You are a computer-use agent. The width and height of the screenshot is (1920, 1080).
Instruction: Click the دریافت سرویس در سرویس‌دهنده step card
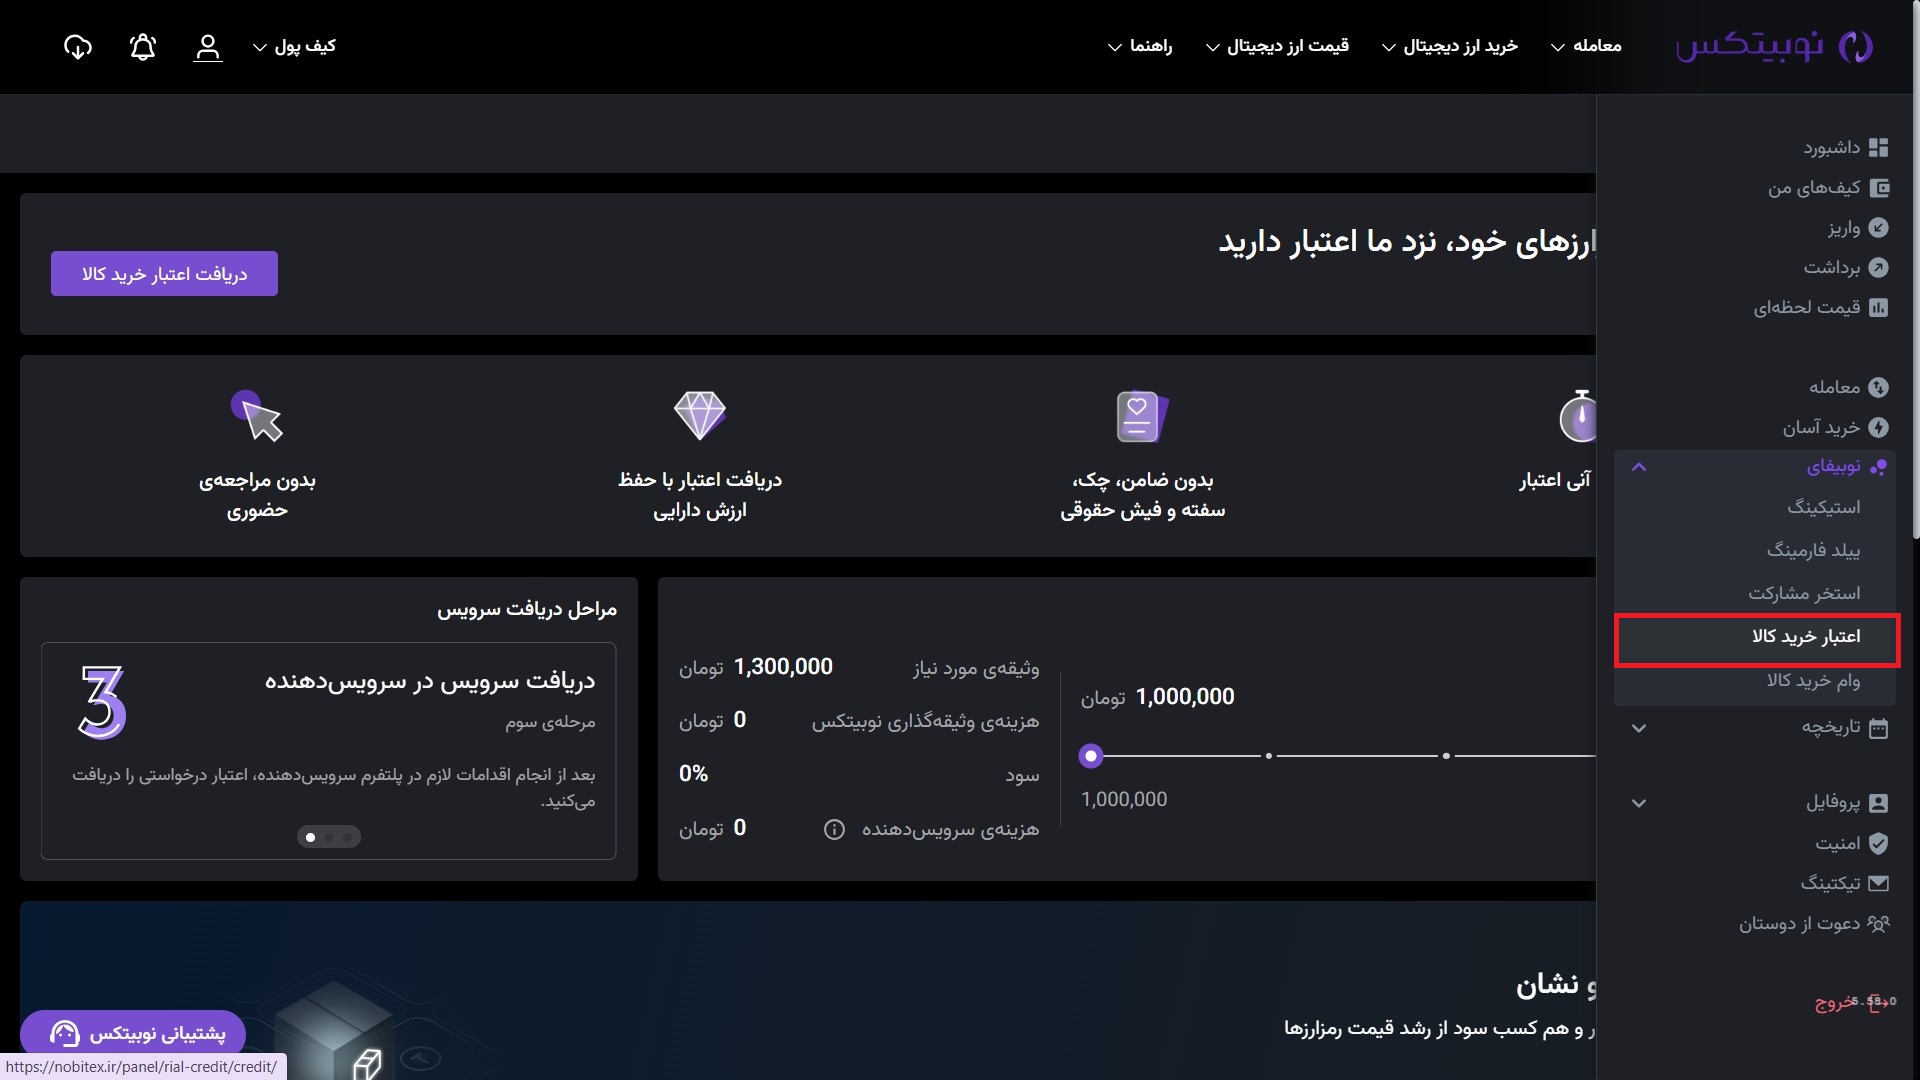(x=328, y=751)
